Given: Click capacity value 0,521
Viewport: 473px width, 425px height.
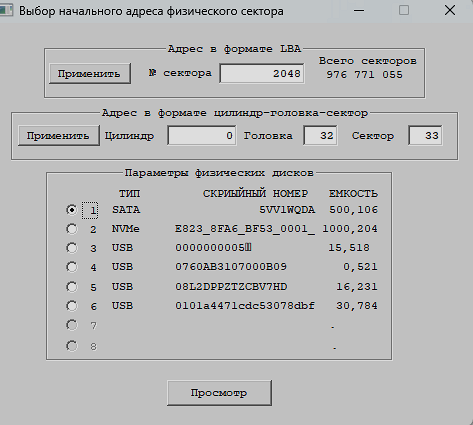Looking at the screenshot, I should pos(360,267).
